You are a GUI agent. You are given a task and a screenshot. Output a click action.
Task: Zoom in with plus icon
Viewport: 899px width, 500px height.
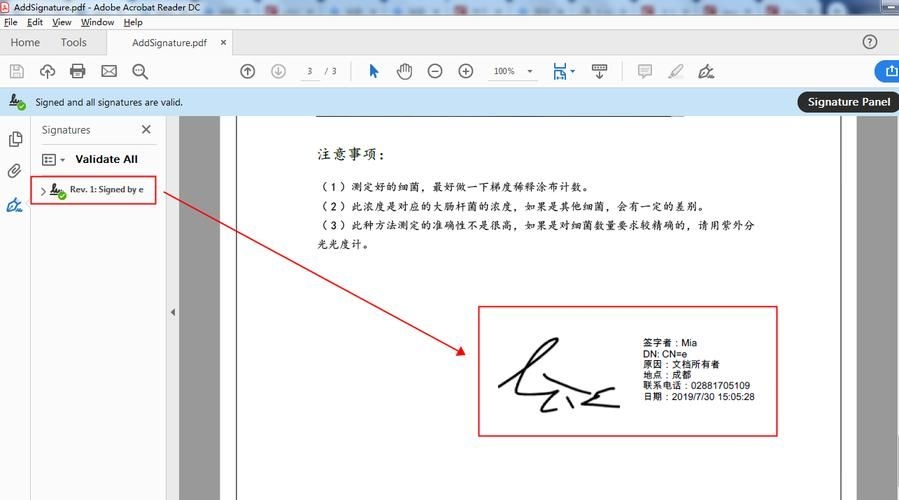coord(466,71)
